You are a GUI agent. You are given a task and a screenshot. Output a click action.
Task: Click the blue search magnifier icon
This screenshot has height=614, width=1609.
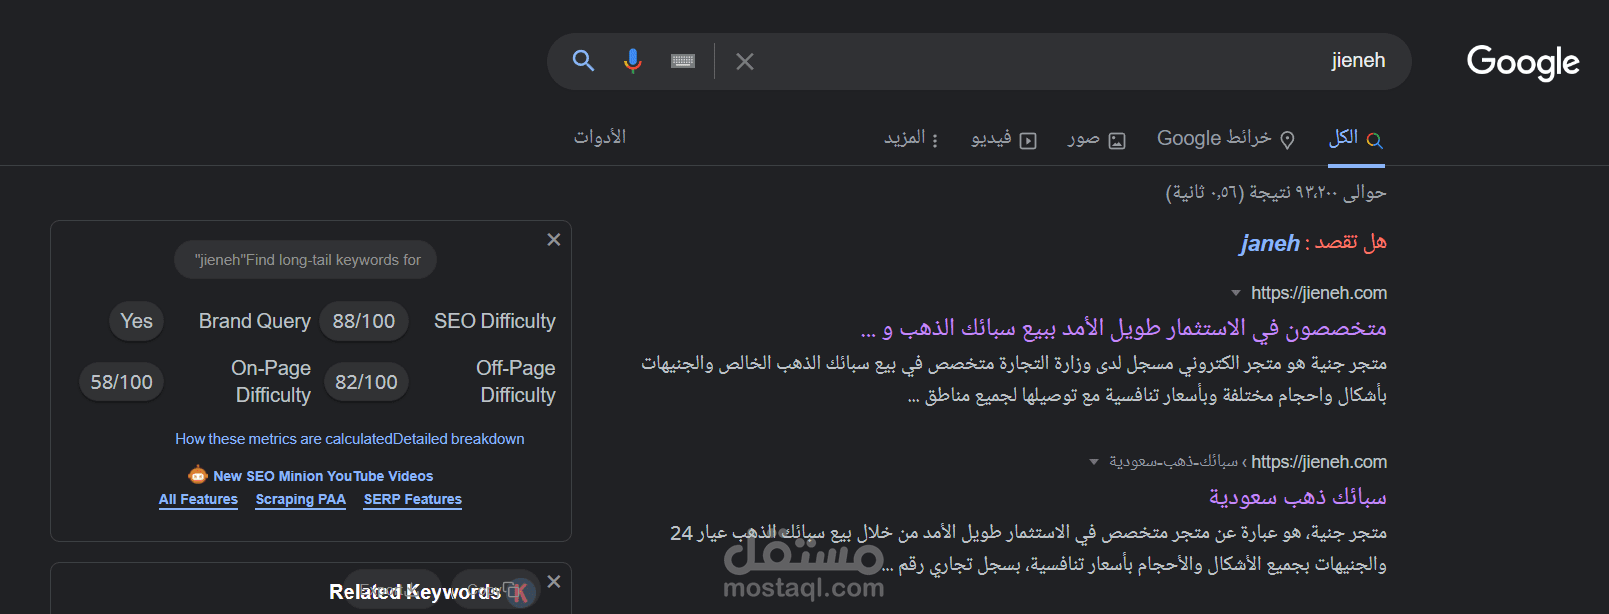coord(584,61)
